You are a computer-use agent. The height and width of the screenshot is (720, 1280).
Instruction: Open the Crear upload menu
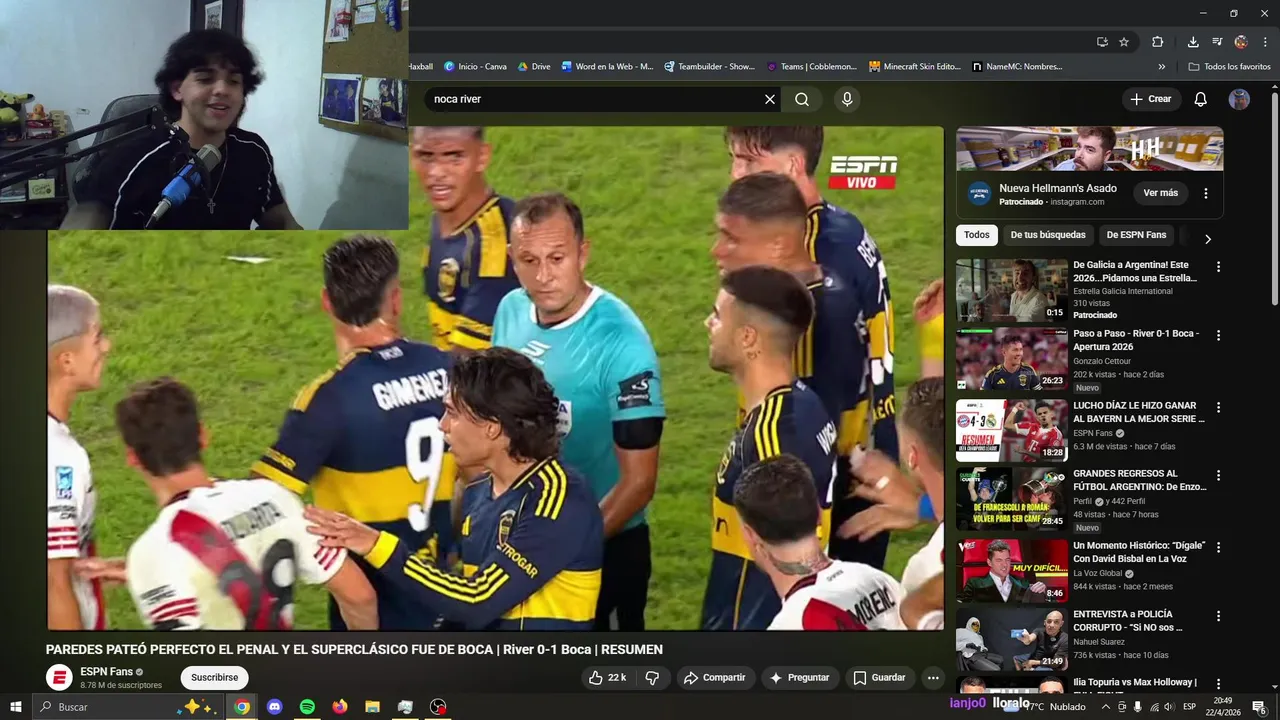click(x=1151, y=99)
